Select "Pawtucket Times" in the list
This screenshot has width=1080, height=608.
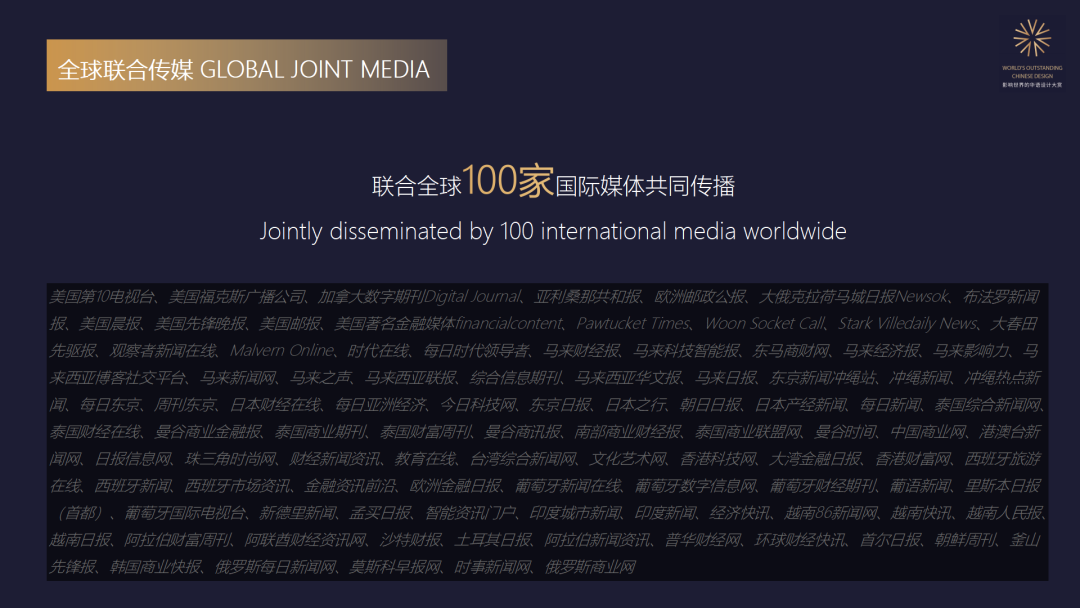[633, 324]
